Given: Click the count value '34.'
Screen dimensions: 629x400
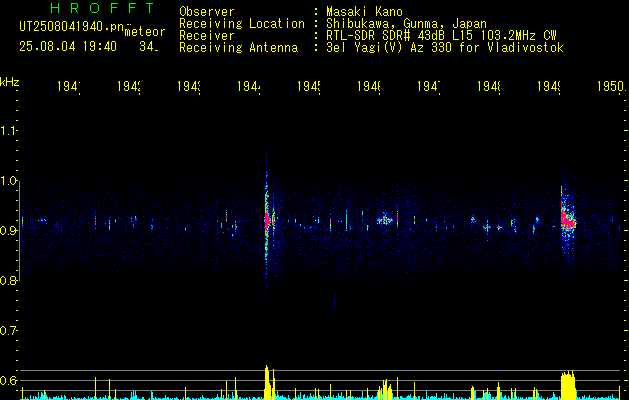Looking at the screenshot, I should [x=149, y=47].
